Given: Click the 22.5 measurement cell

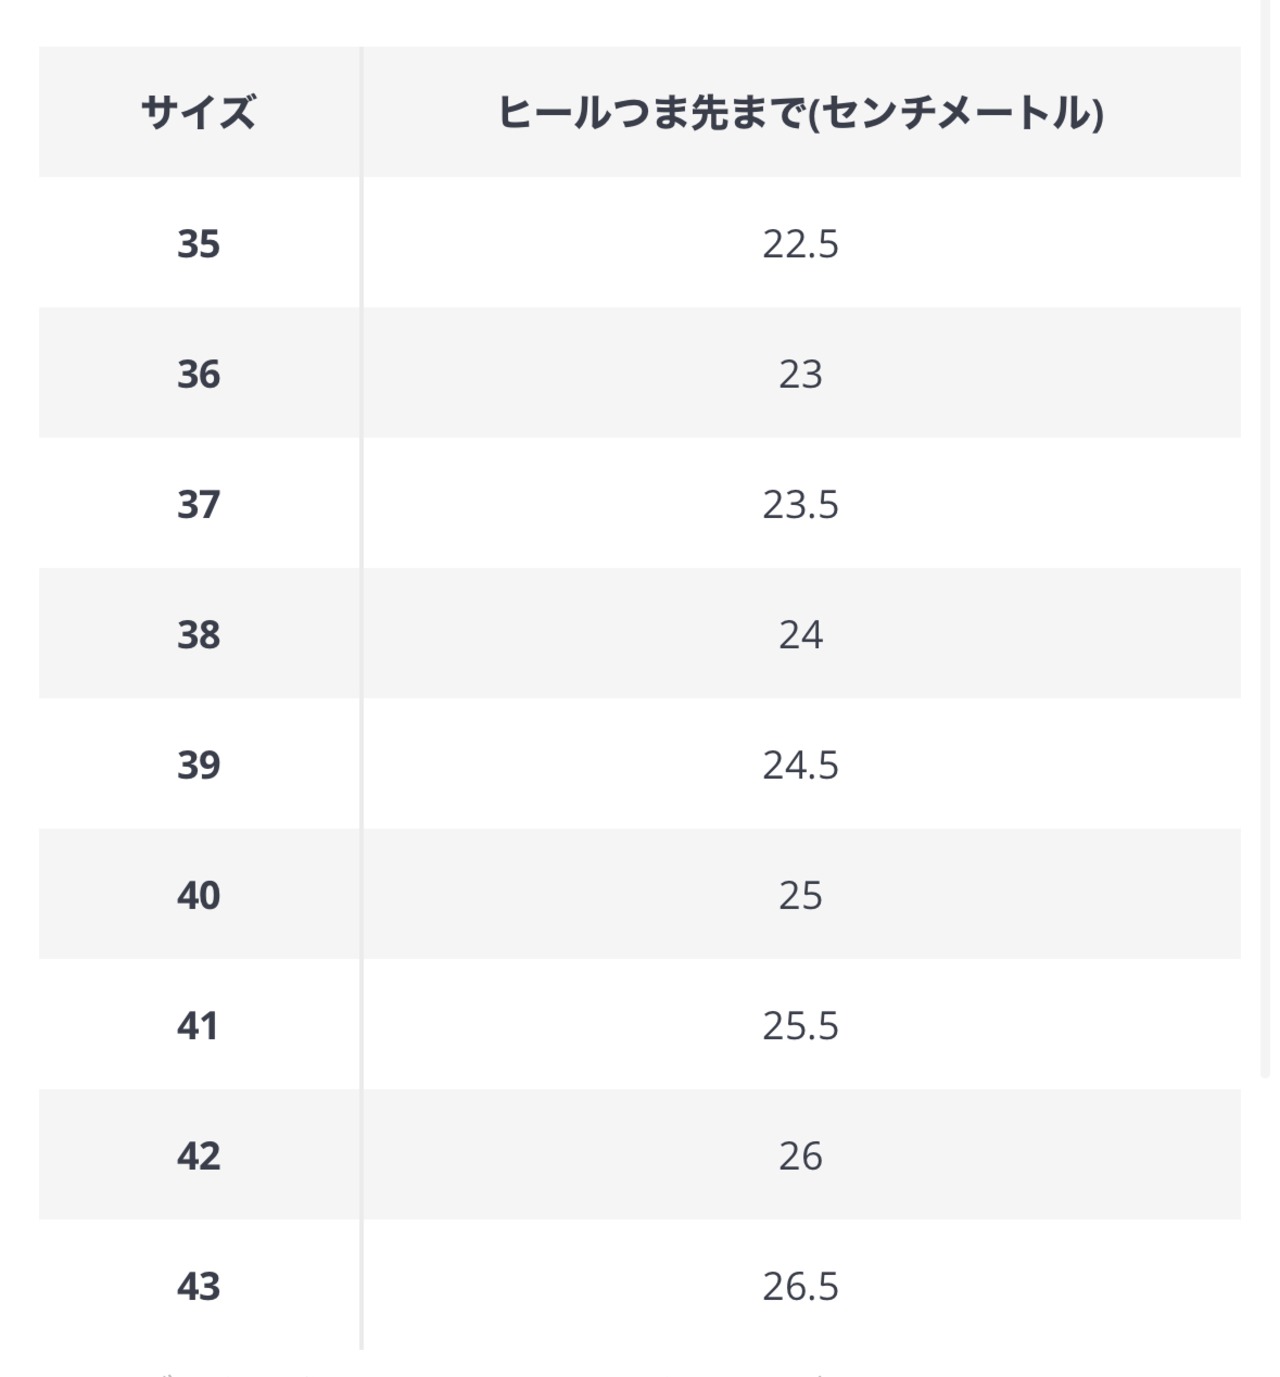Looking at the screenshot, I should point(800,243).
